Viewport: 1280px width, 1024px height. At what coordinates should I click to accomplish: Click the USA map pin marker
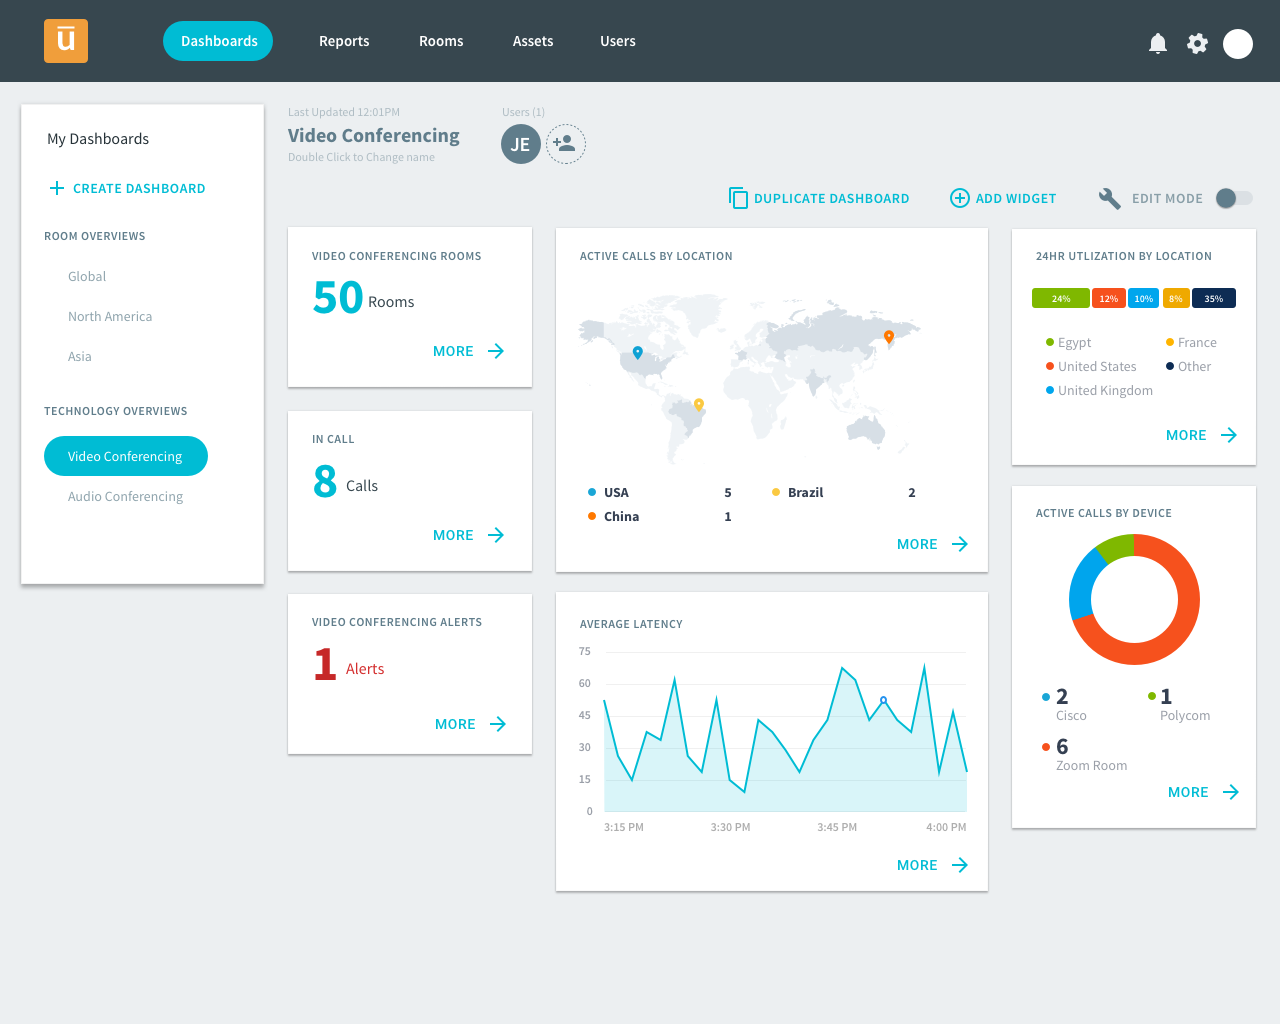pos(638,352)
